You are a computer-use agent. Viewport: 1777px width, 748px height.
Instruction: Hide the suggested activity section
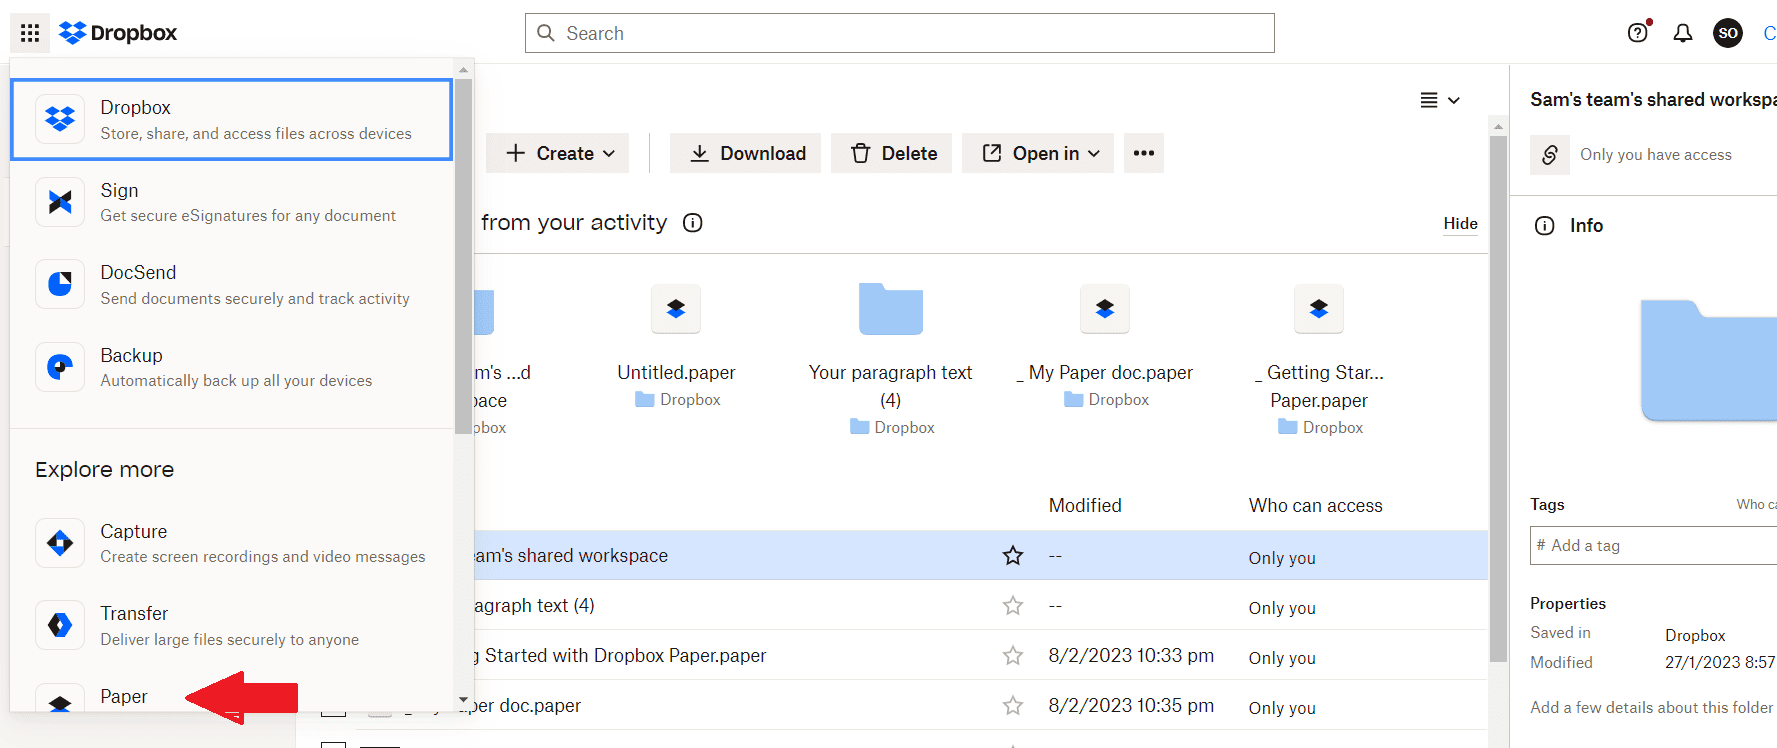pyautogui.click(x=1460, y=224)
